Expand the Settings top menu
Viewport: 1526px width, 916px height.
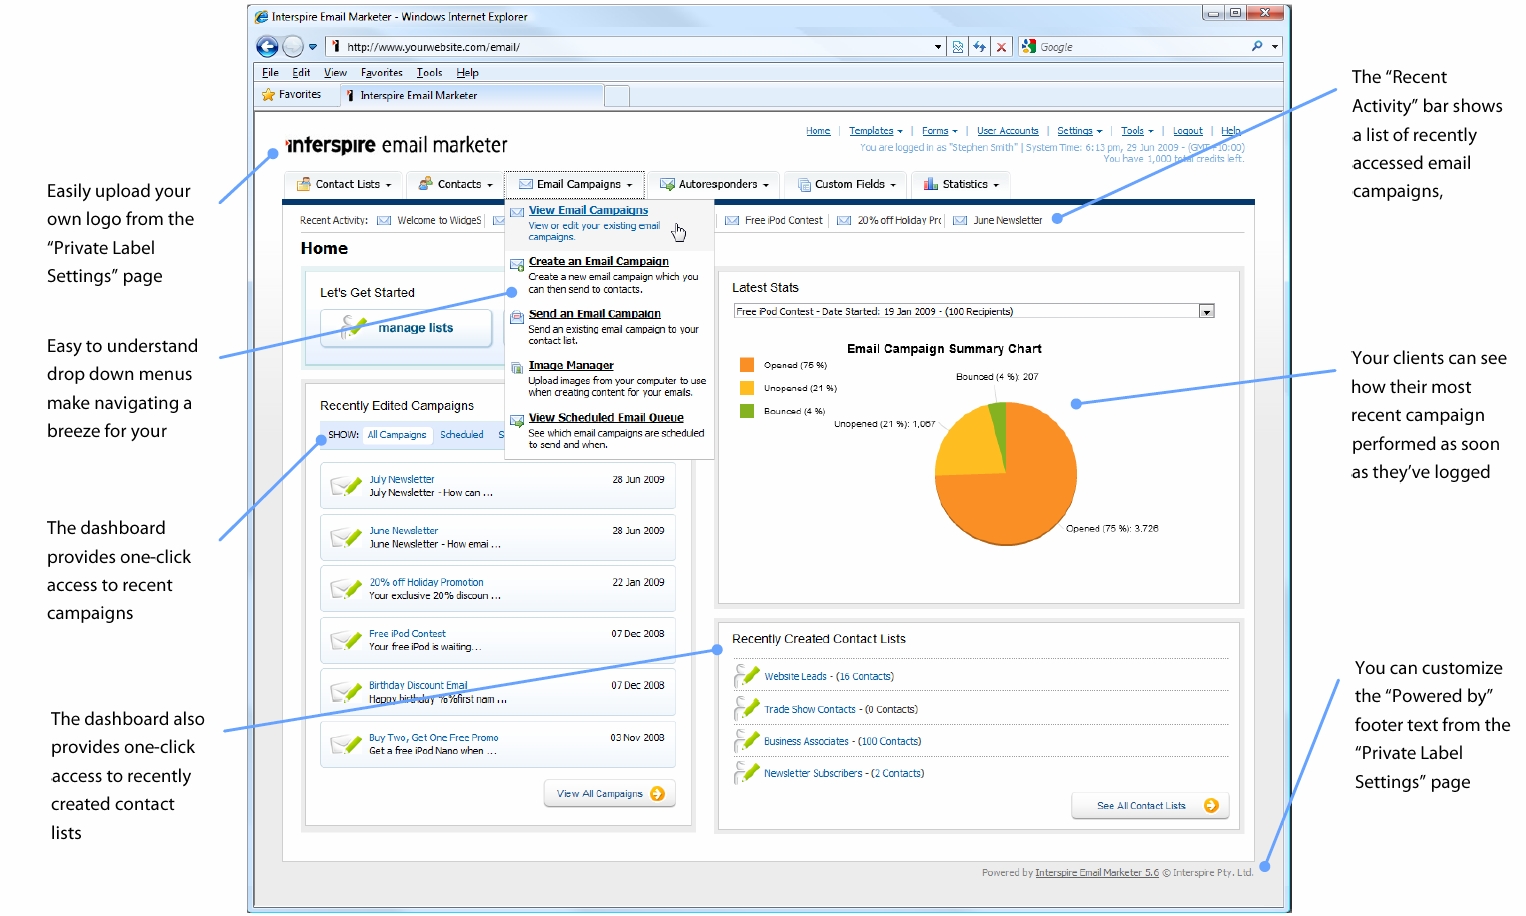pos(1080,131)
